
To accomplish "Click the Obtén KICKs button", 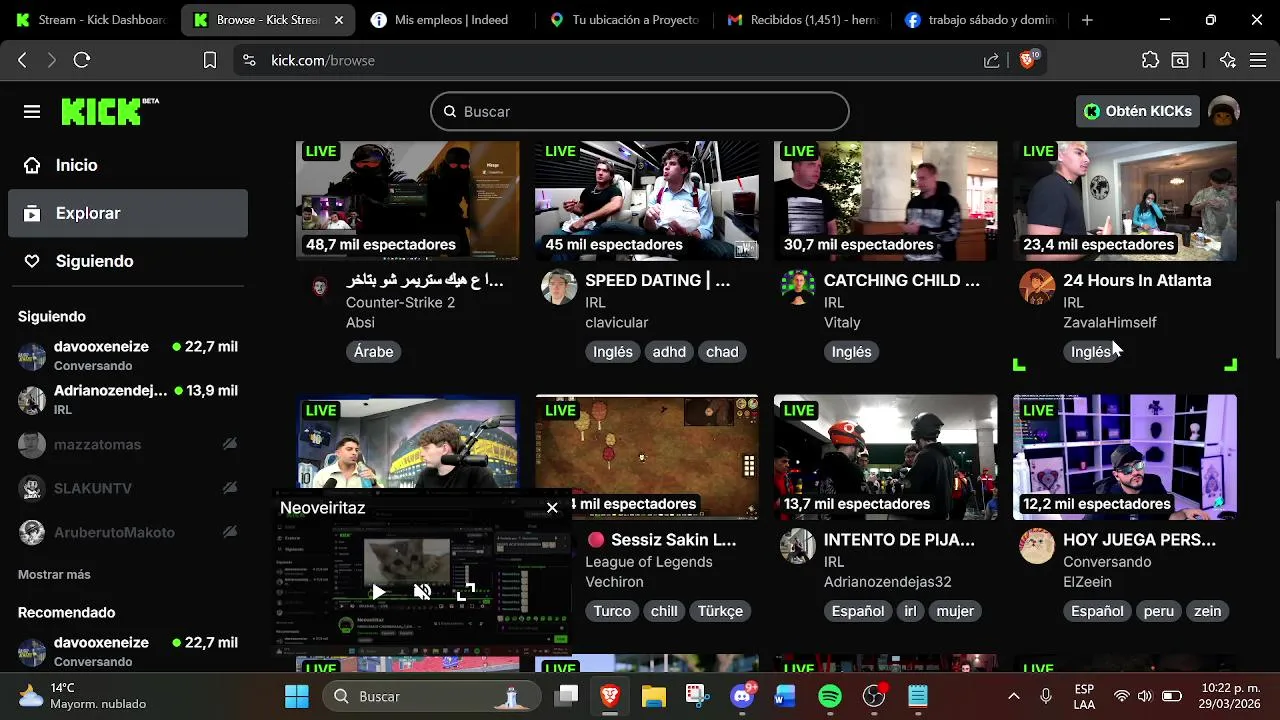I will 1138,111.
